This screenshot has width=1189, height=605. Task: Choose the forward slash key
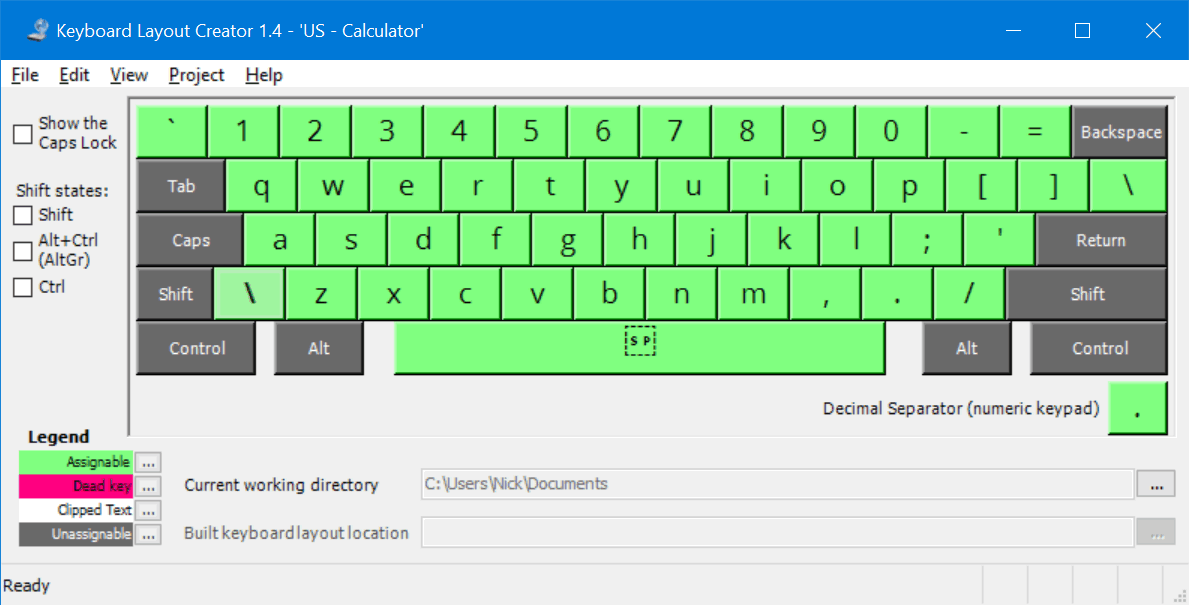coord(969,293)
